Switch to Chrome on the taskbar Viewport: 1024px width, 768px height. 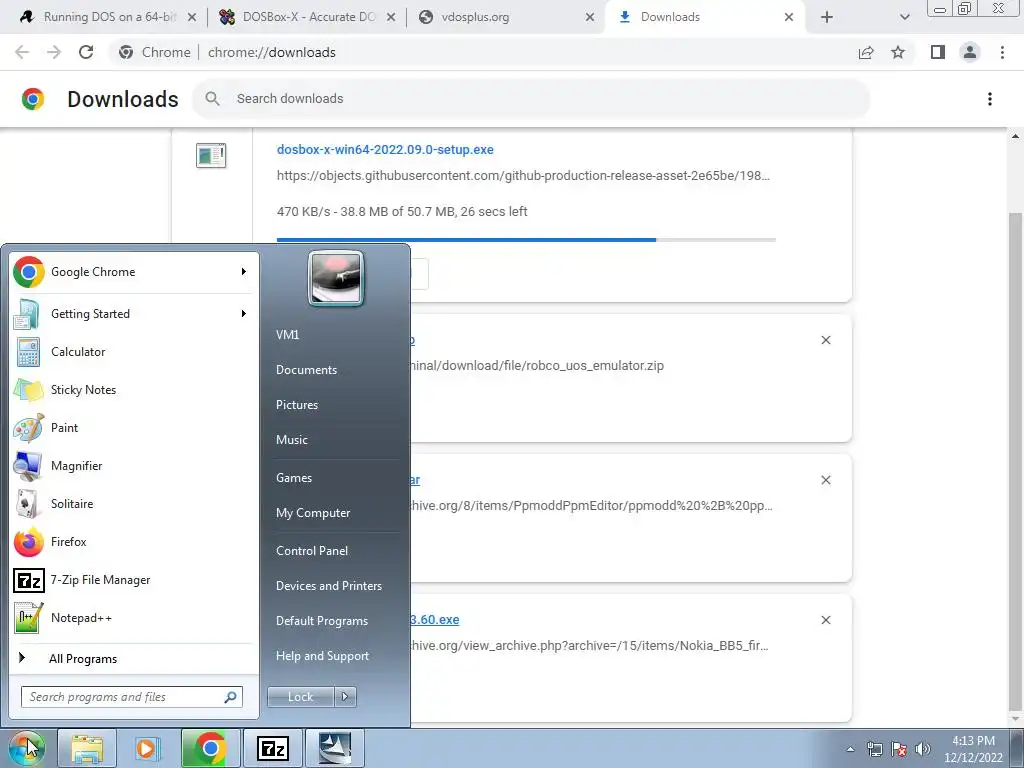(210, 748)
